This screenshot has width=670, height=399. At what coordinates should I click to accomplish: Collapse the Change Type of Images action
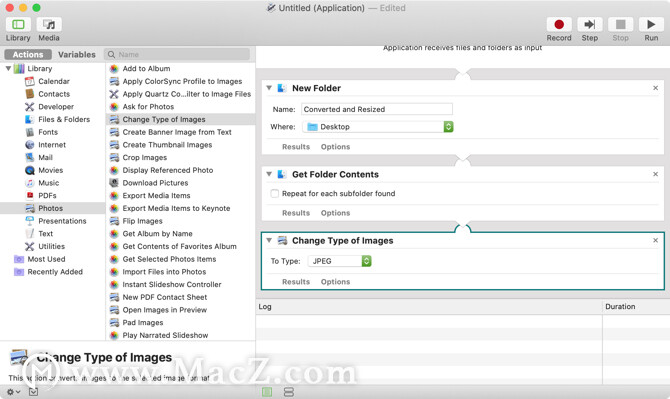269,241
